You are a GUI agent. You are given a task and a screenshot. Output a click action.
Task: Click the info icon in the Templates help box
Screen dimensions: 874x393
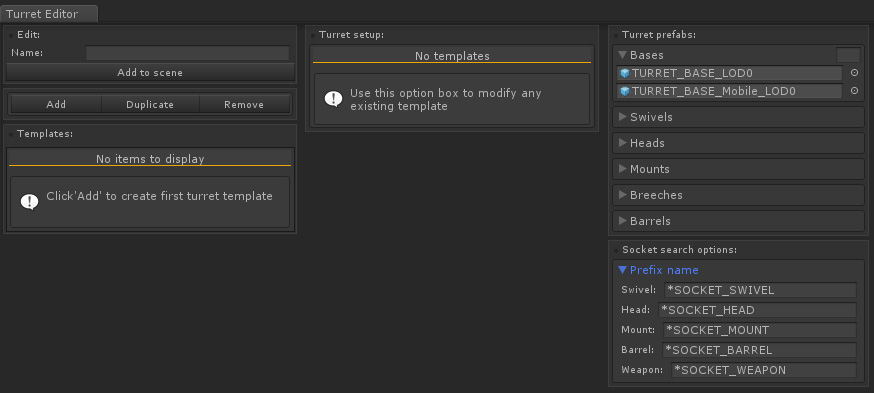[x=30, y=202]
